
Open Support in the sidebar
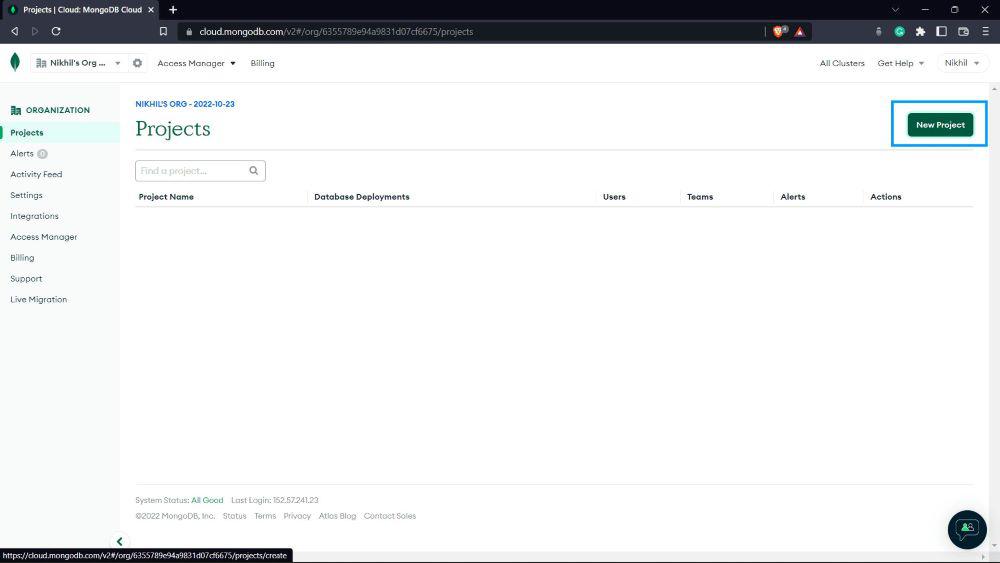tap(26, 279)
